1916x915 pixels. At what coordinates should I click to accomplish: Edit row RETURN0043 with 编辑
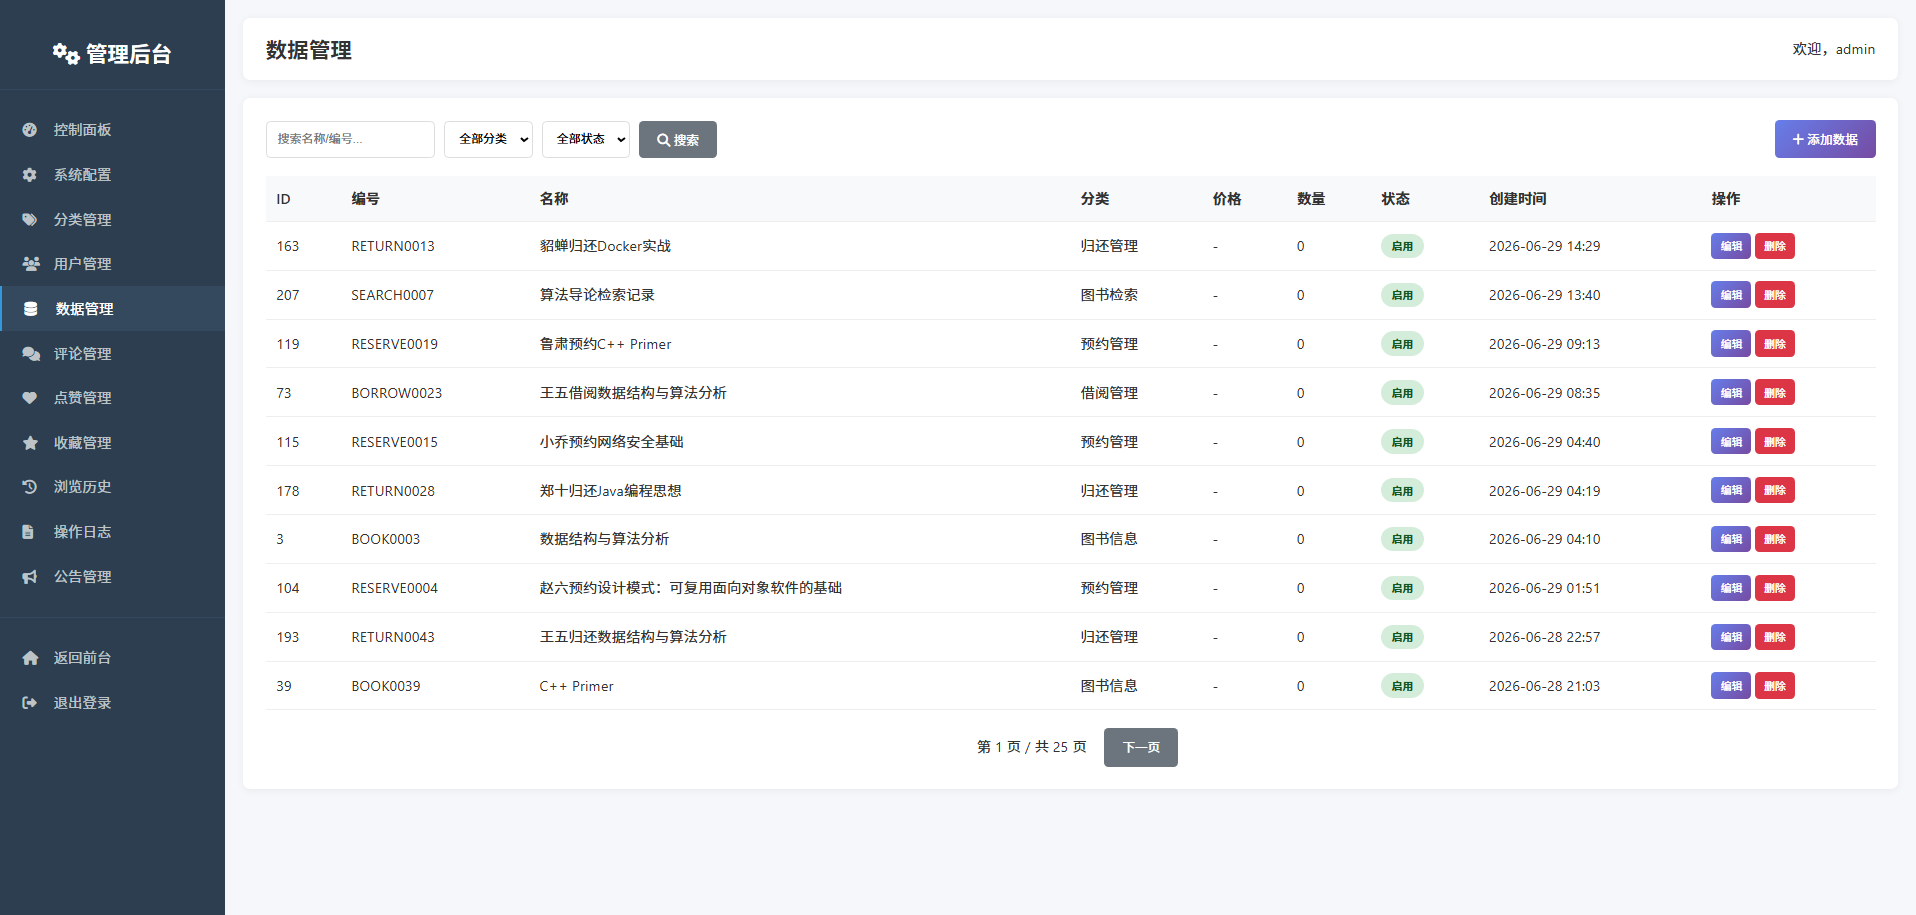tap(1731, 637)
